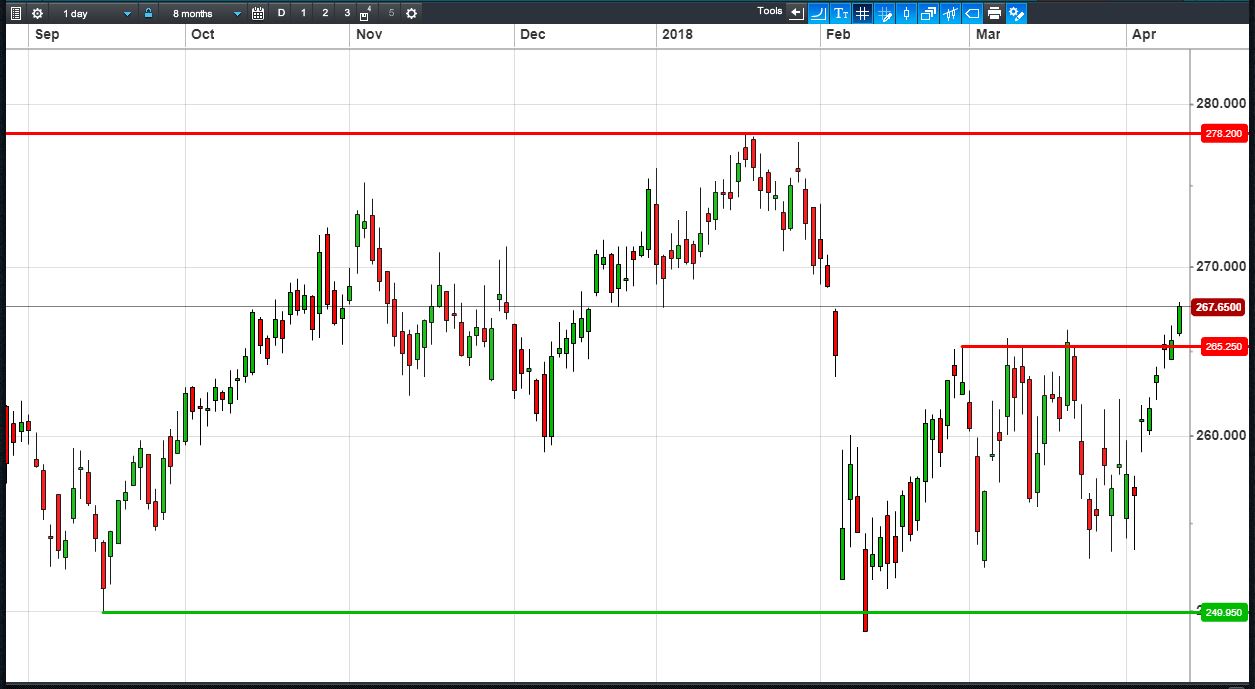
Task: Select the green support line at 249.950
Action: [650, 612]
